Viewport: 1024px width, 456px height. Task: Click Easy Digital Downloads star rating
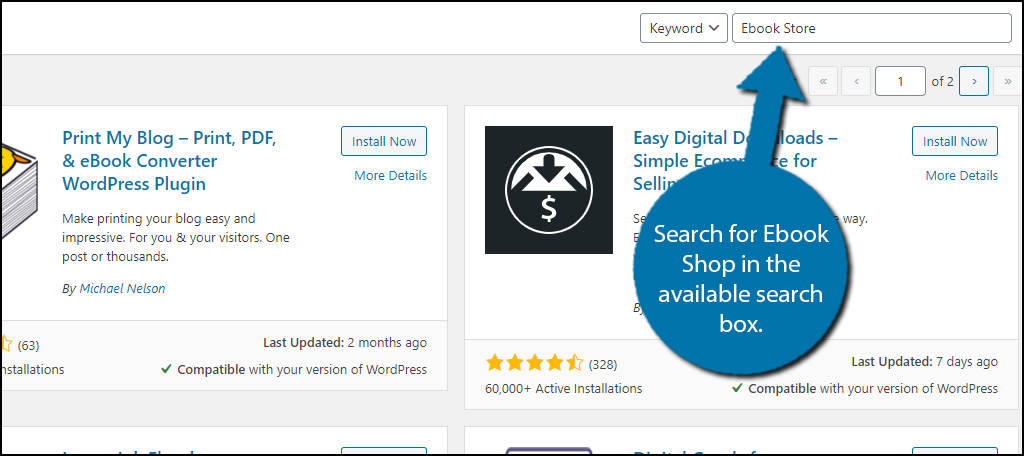[x=533, y=363]
